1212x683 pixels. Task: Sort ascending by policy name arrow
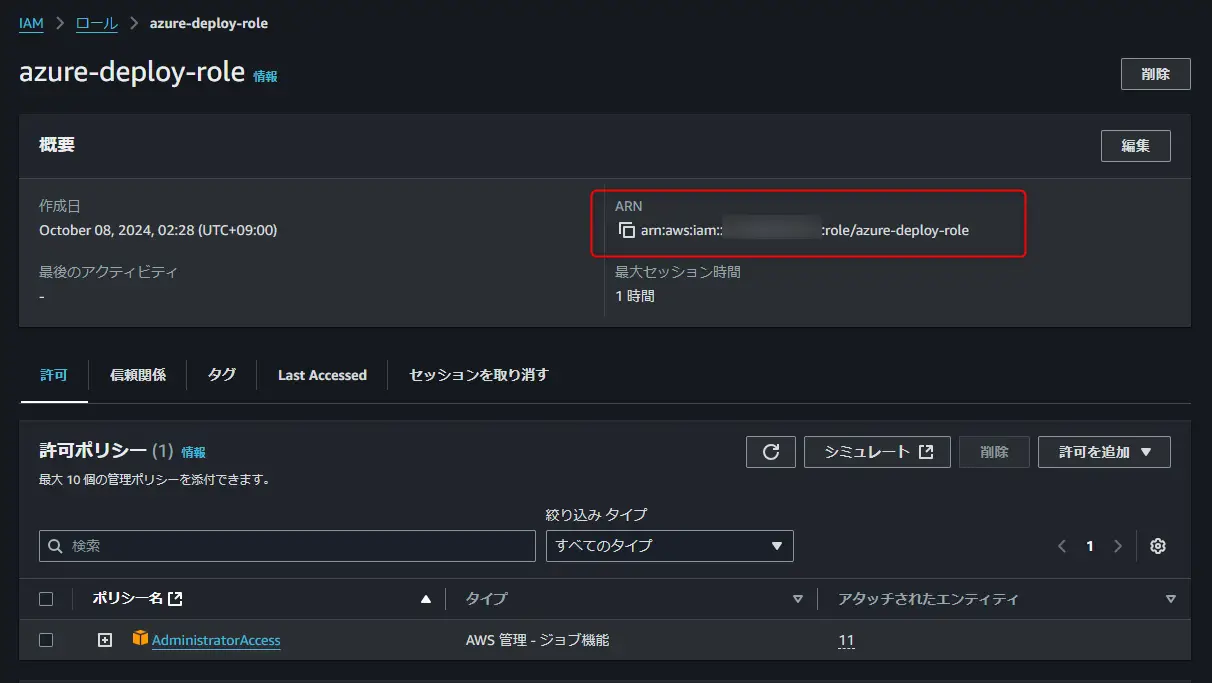[x=427, y=599]
